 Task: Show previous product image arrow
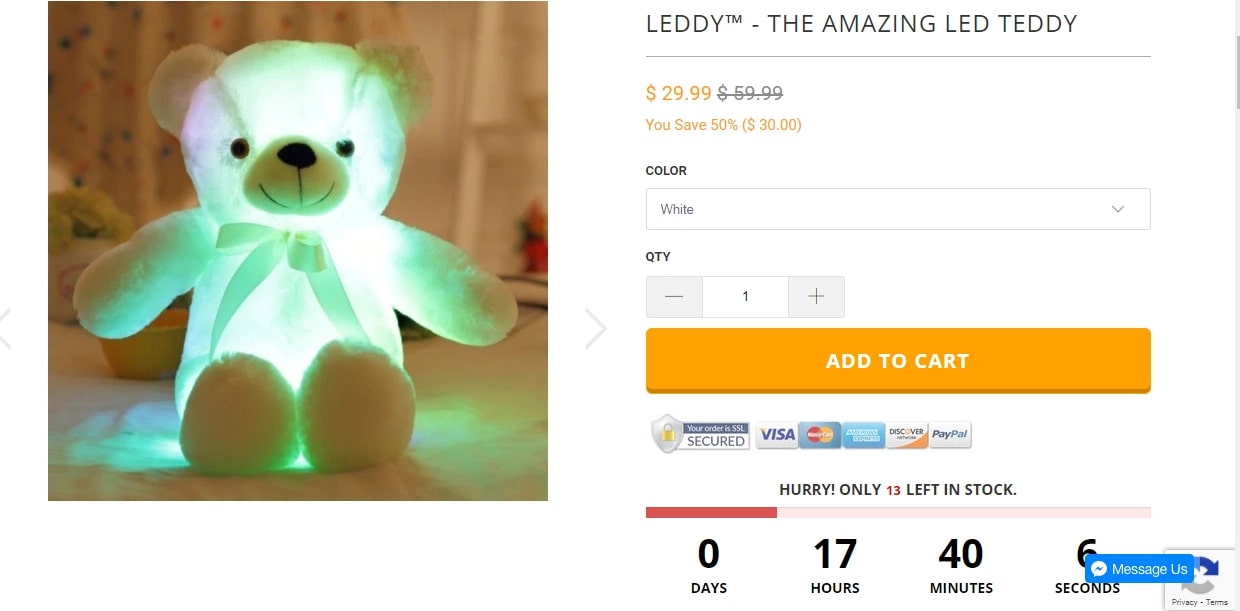[x=4, y=328]
